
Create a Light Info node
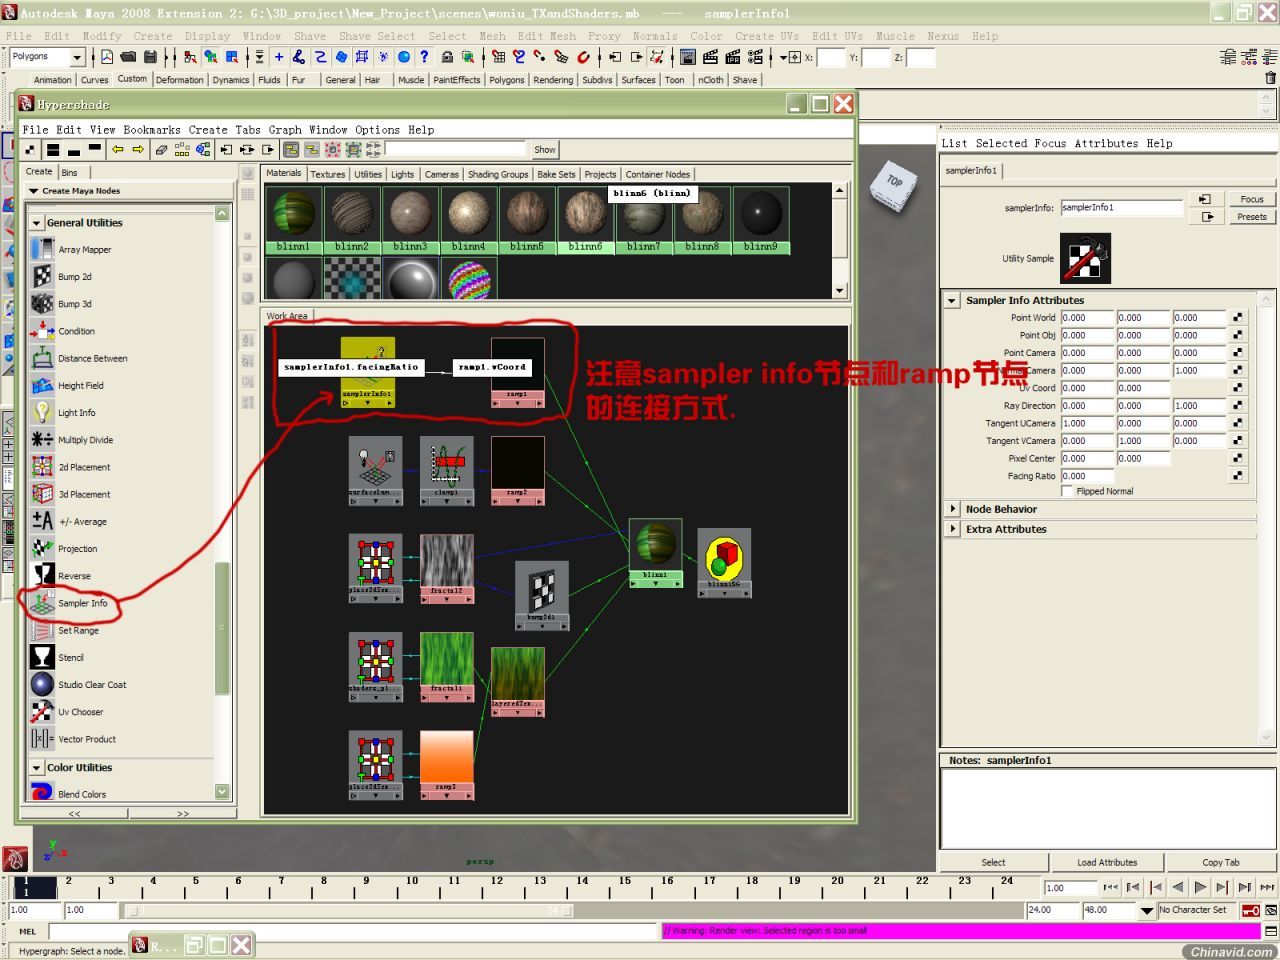click(64, 412)
